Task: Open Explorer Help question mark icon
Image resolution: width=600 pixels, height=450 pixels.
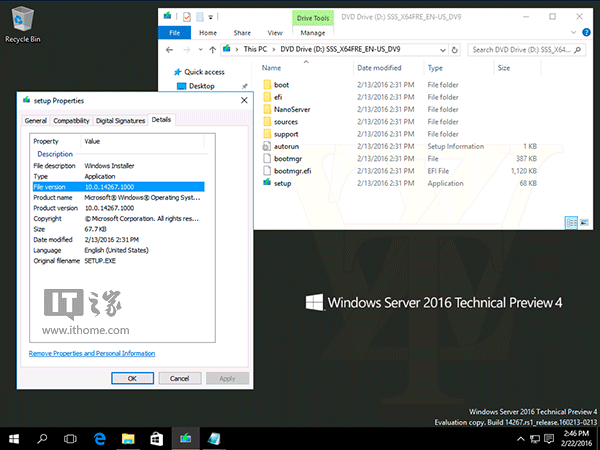Action: coord(586,33)
